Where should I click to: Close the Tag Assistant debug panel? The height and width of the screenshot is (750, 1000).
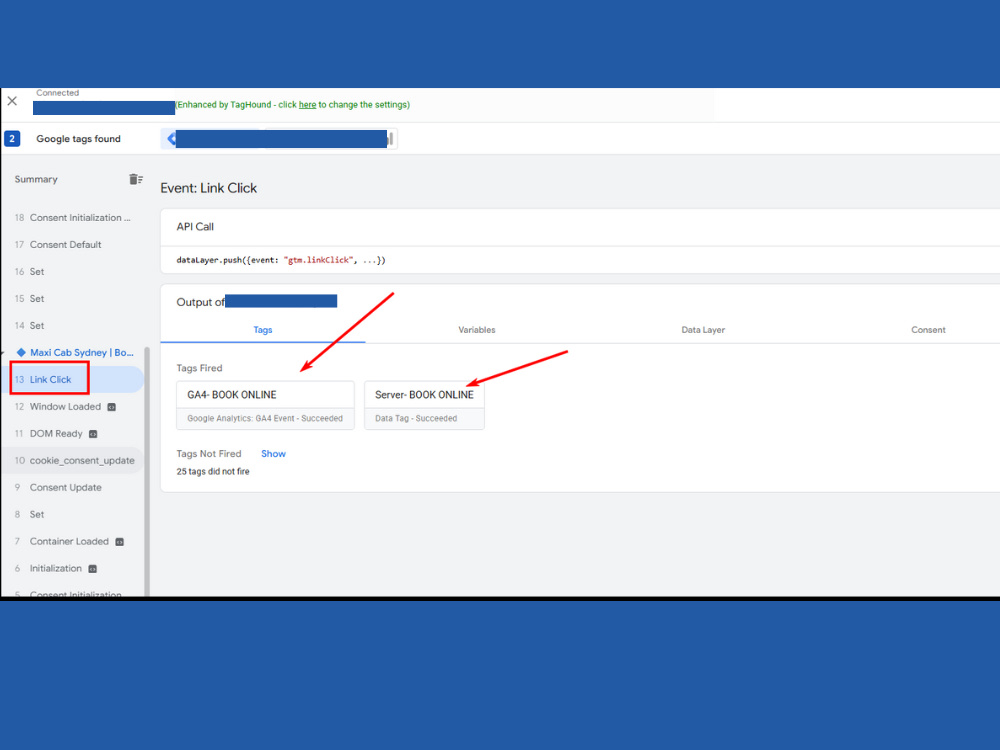tap(12, 101)
